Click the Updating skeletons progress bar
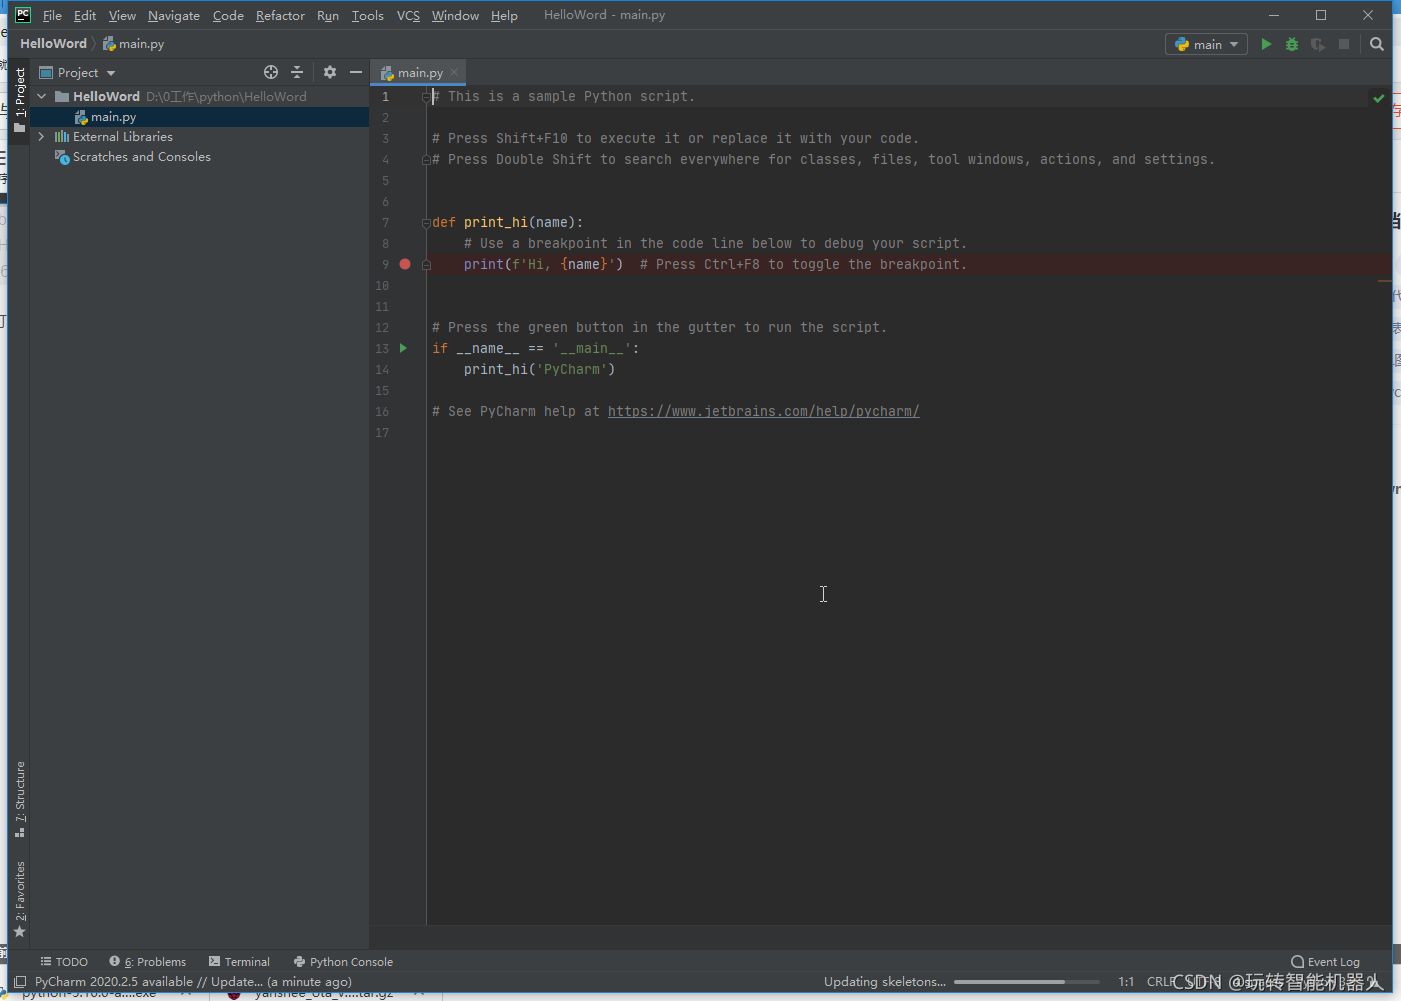The height and width of the screenshot is (1001, 1401). click(1027, 982)
